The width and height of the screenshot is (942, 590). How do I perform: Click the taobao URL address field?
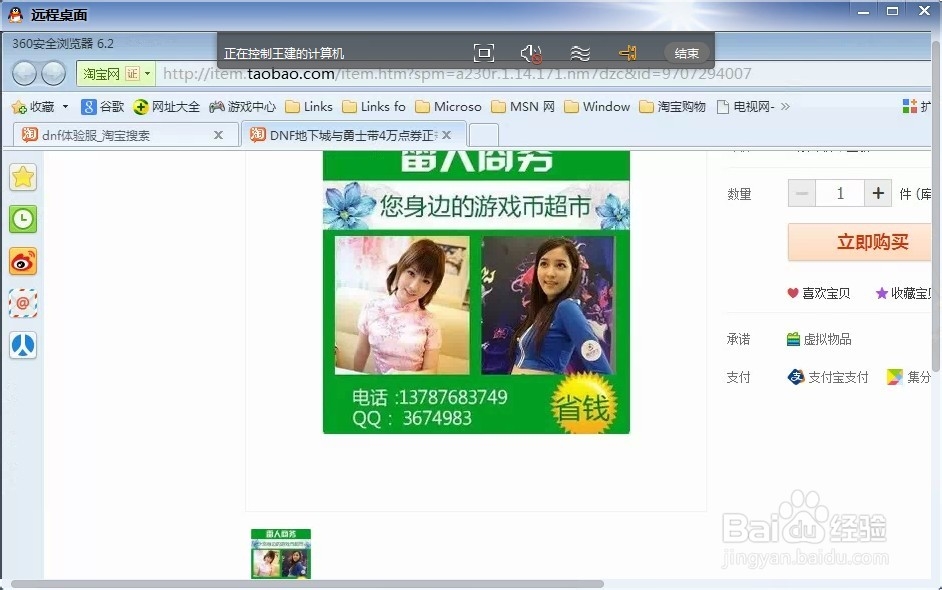tap(457, 74)
